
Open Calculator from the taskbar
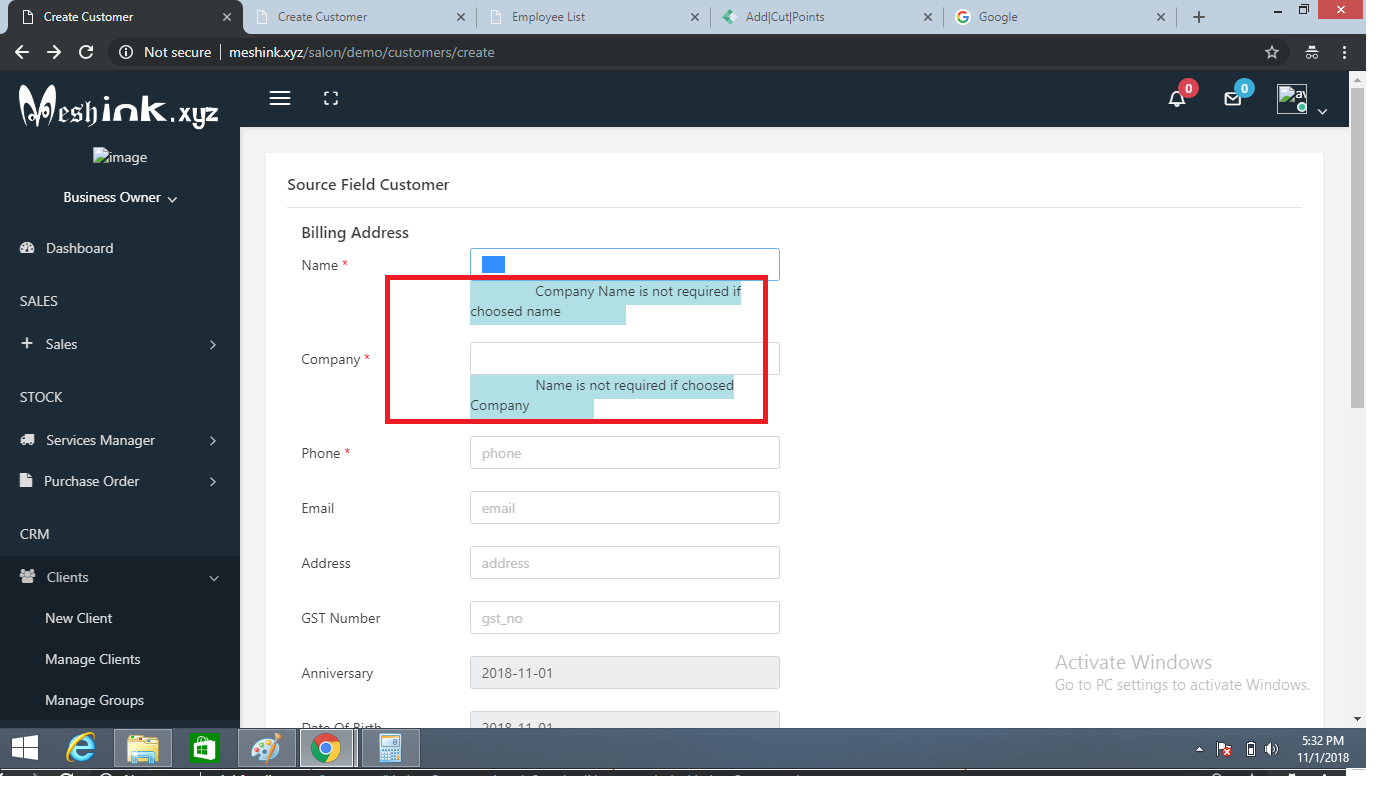390,748
